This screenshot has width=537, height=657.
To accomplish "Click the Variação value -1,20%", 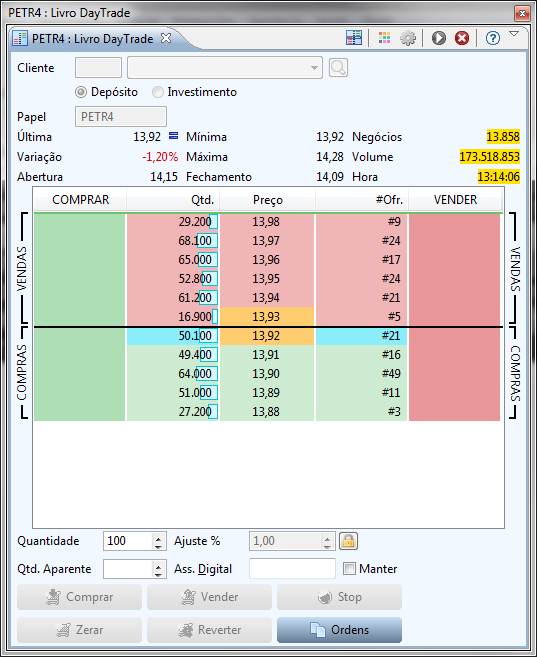I will 160,157.
